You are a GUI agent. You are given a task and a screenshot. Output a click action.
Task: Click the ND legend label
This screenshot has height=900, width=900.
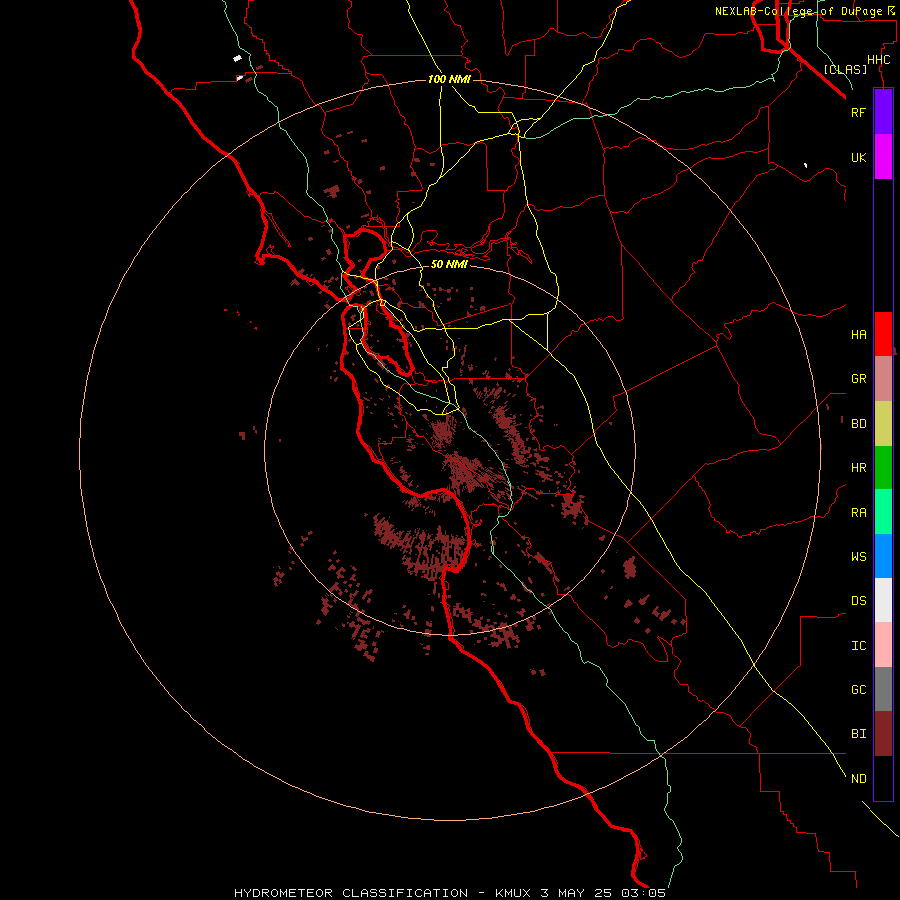[858, 778]
